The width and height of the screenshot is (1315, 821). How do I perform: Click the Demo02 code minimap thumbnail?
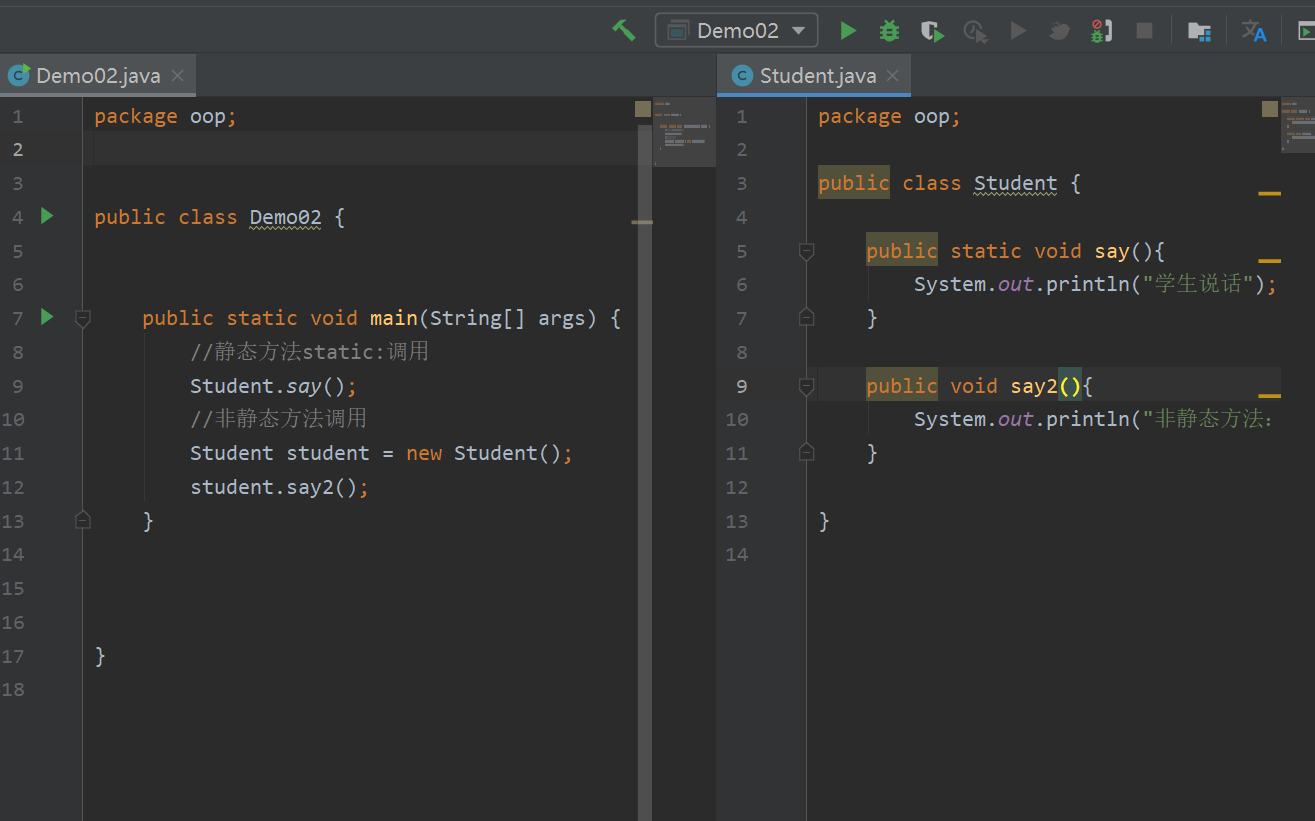pos(683,130)
